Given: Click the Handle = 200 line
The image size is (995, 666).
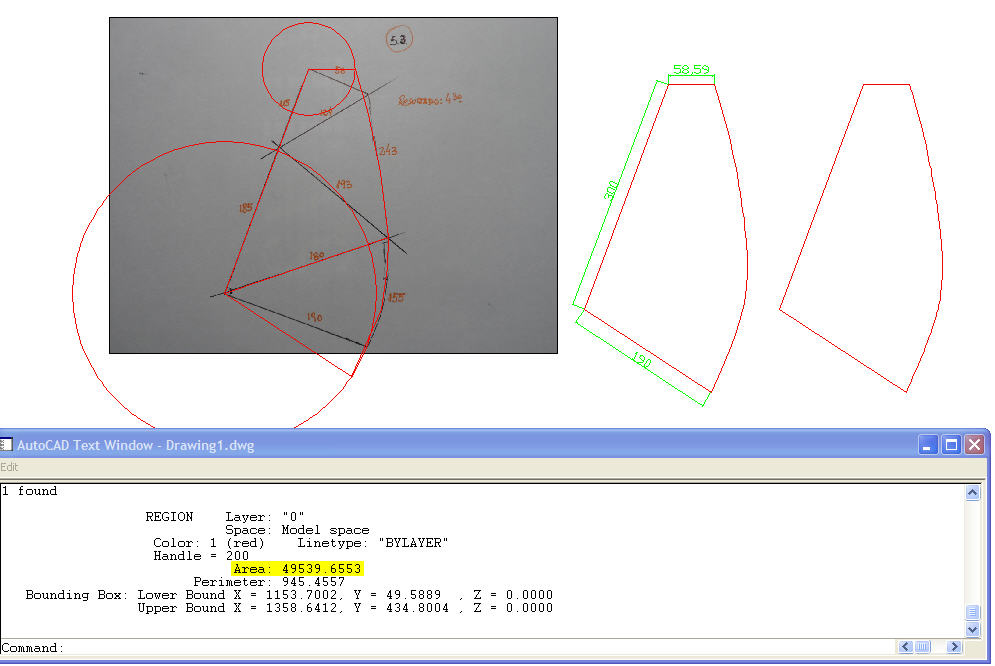Looking at the screenshot, I should point(201,556).
